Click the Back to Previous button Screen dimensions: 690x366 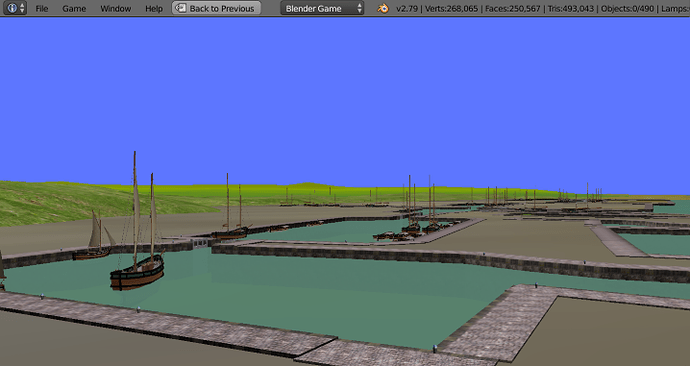[x=216, y=8]
